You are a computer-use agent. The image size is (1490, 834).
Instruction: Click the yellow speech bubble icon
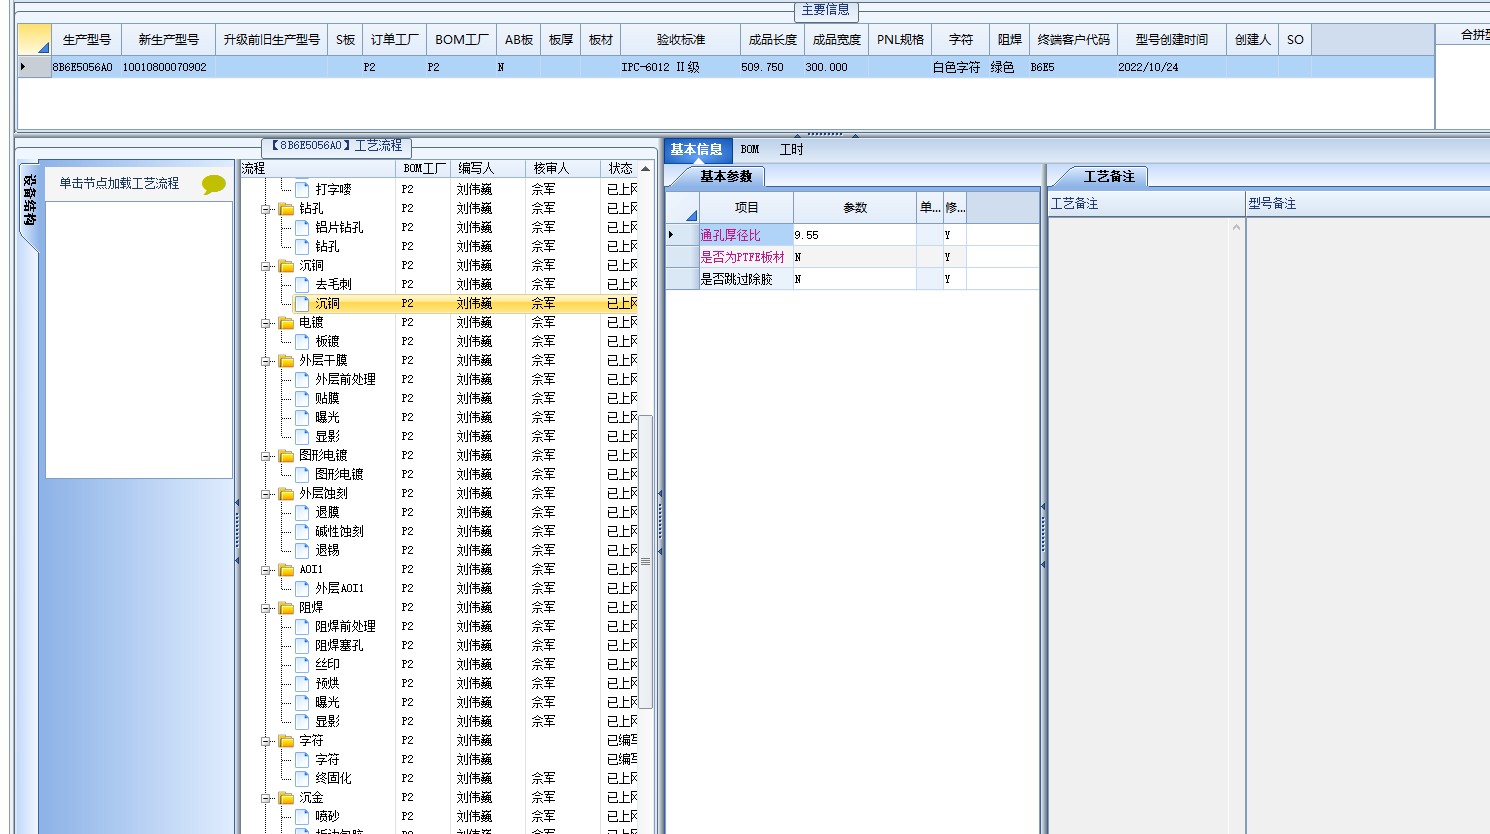coord(213,184)
